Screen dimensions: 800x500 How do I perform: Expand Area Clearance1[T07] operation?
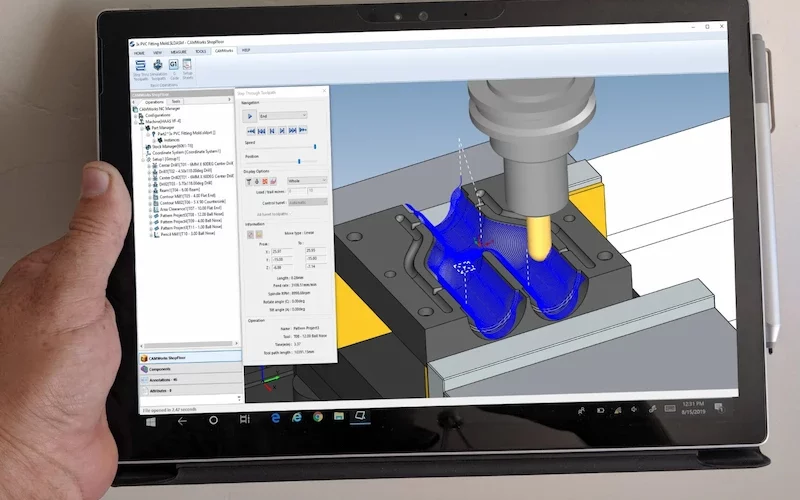(150, 209)
